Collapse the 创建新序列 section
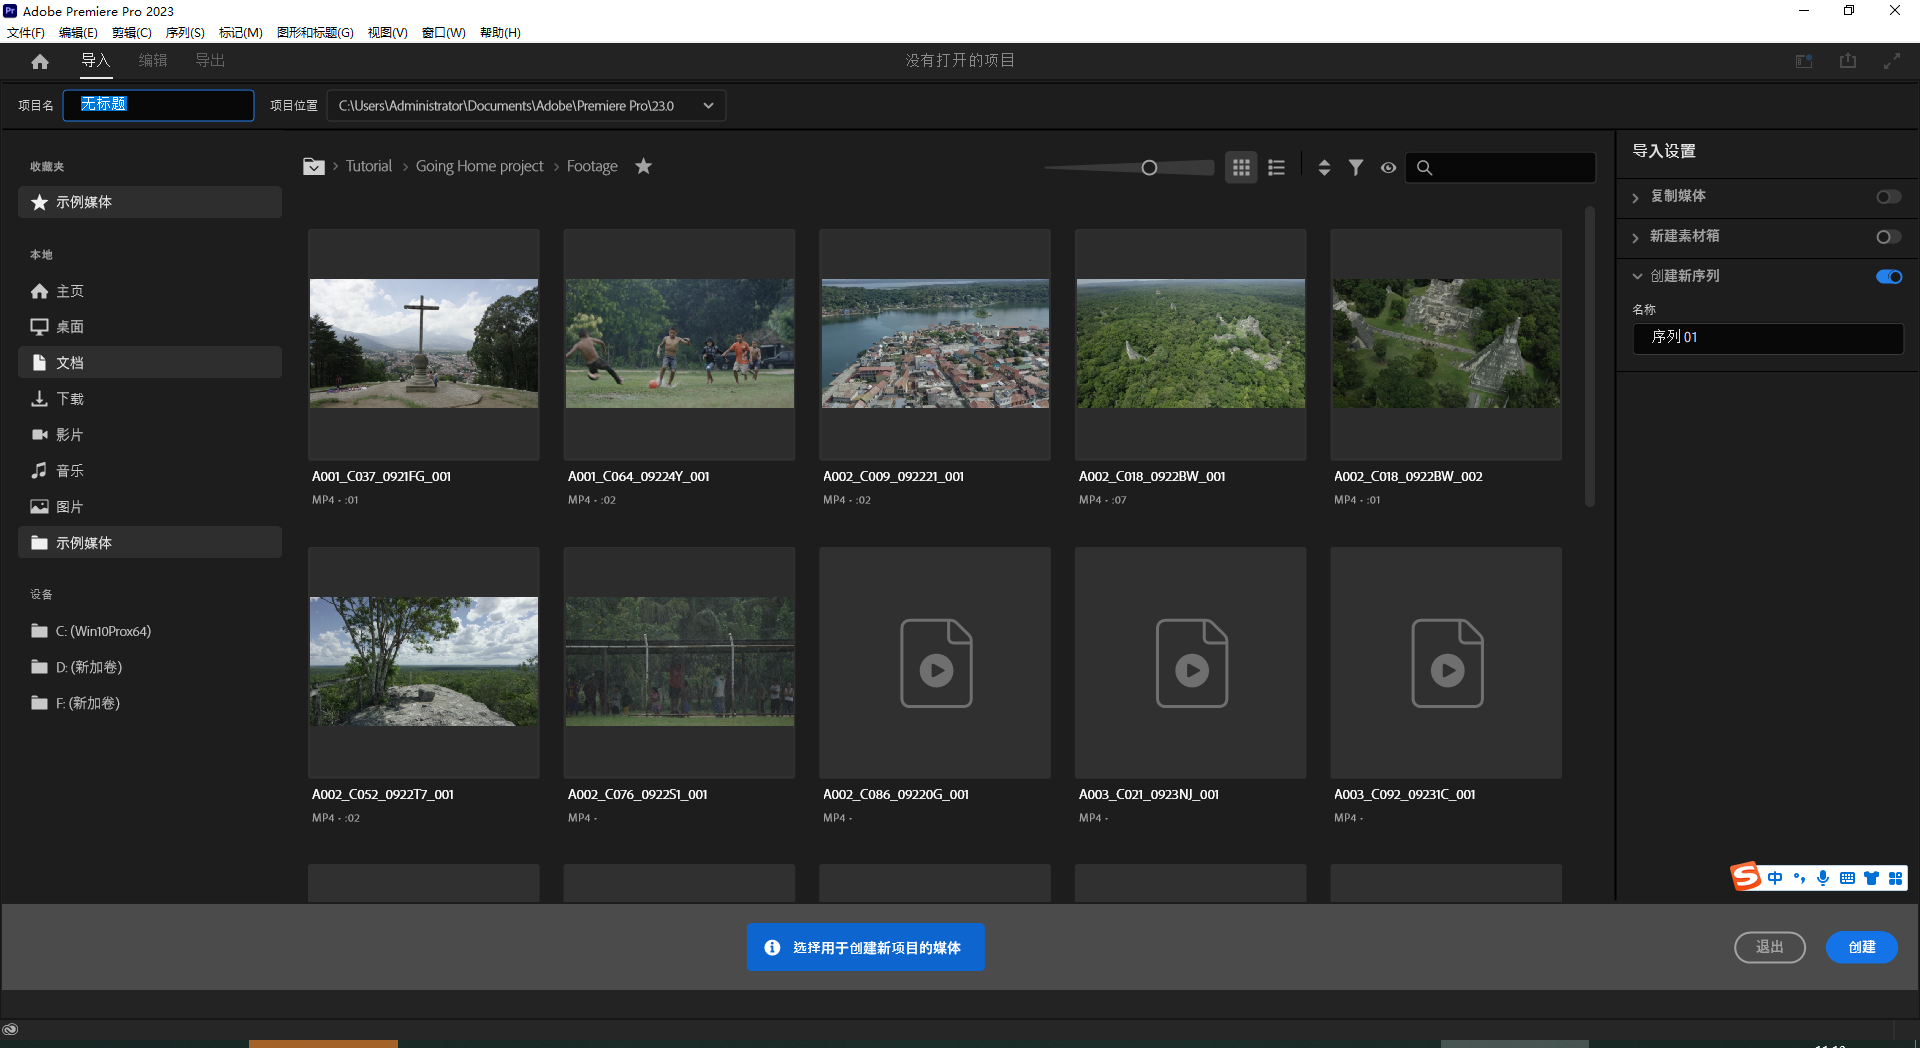This screenshot has width=1920, height=1048. point(1637,277)
